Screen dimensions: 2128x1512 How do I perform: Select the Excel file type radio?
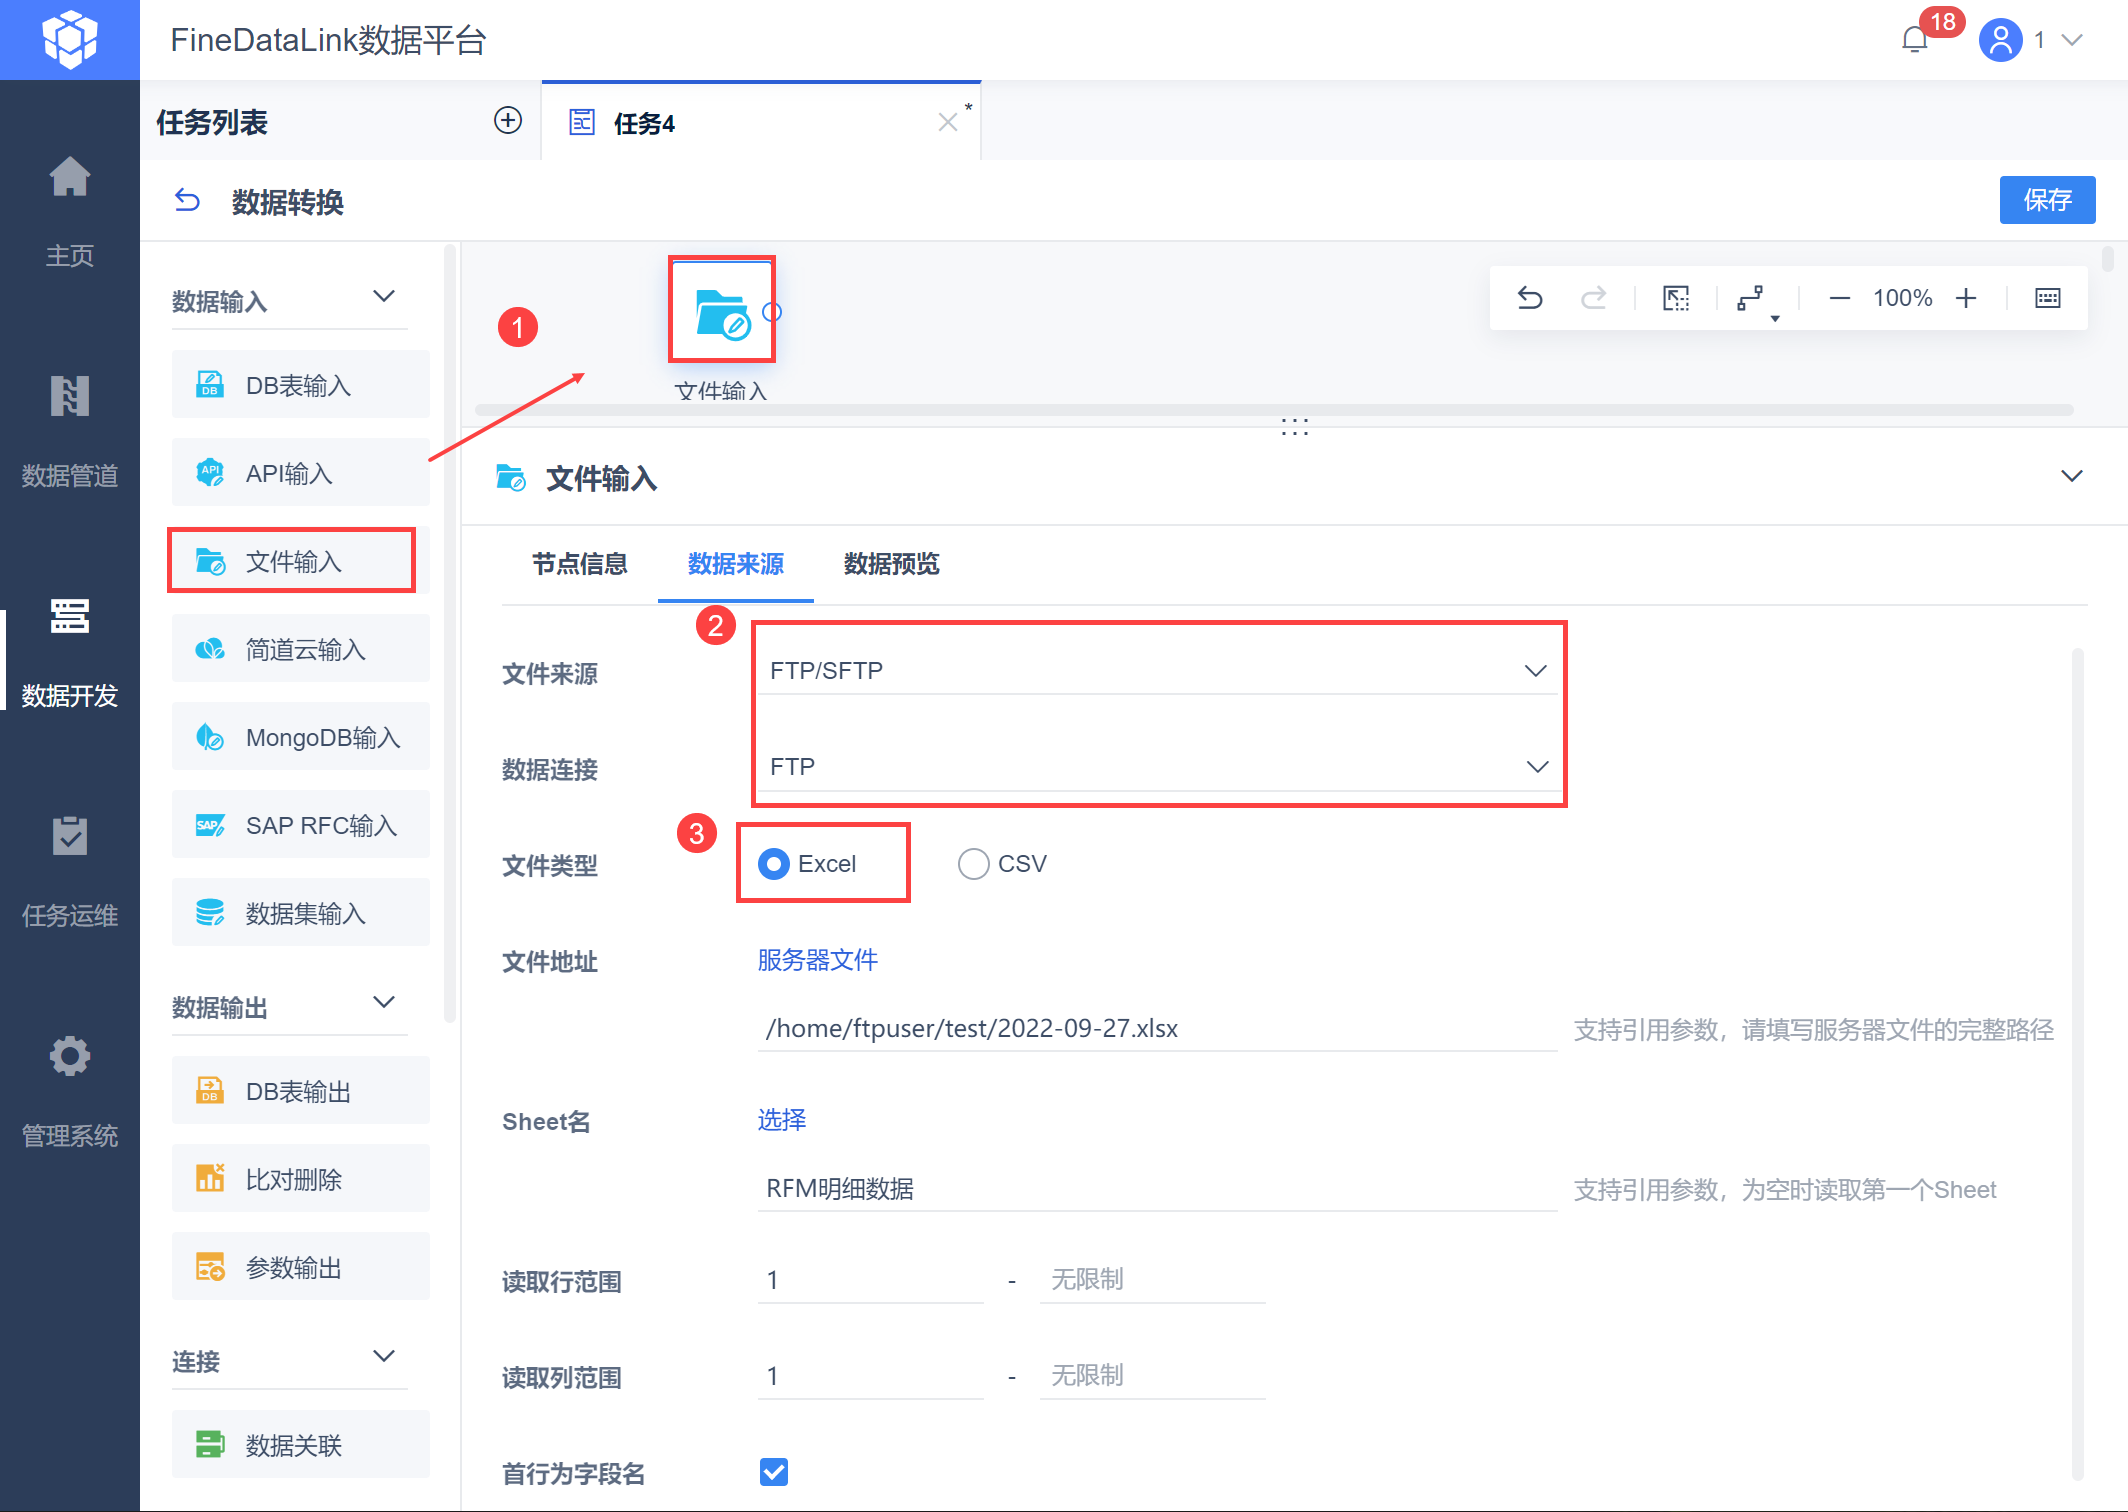point(773,864)
